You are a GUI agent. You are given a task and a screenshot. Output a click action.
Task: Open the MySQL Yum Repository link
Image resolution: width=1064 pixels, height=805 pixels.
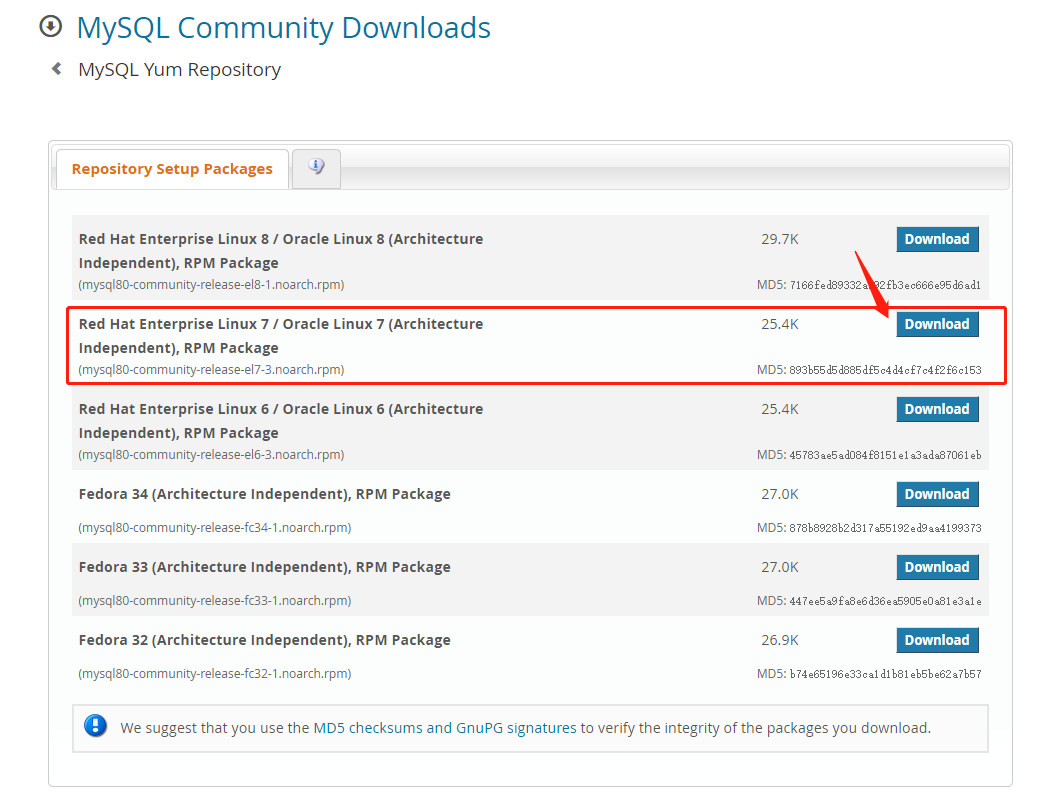179,69
